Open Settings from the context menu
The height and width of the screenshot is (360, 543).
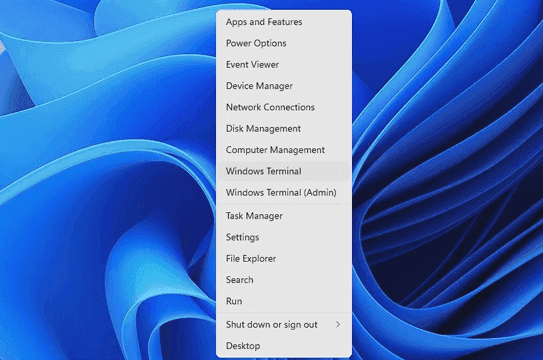284,237
